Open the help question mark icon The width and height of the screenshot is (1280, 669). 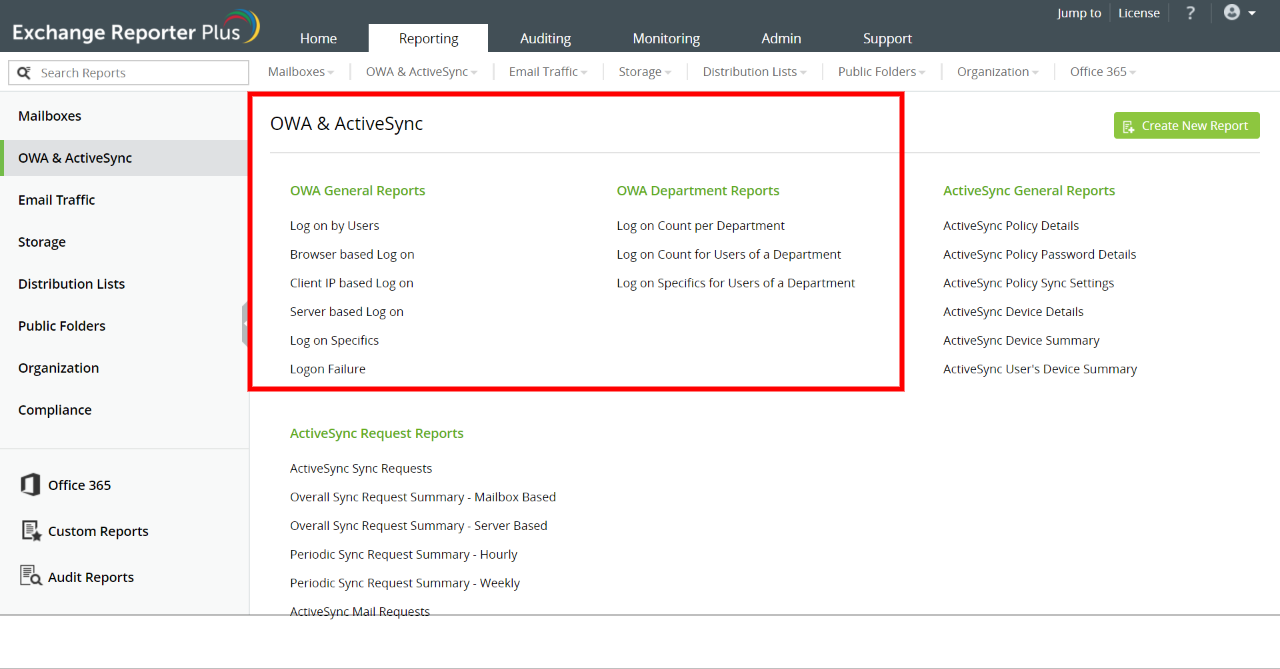(x=1190, y=13)
